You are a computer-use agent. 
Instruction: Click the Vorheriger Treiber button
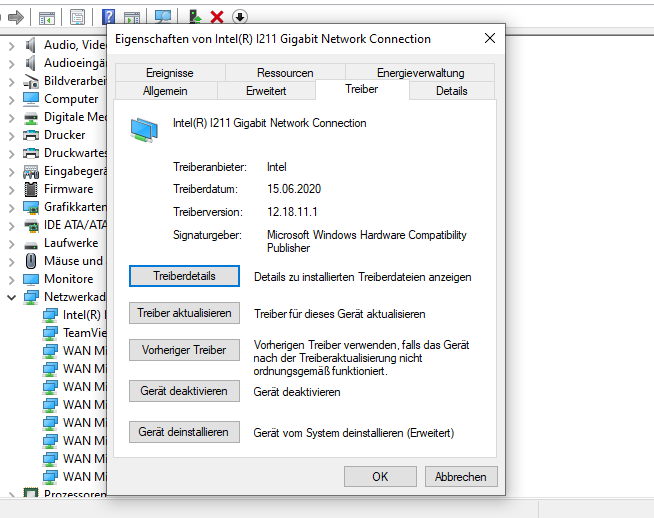pos(184,350)
